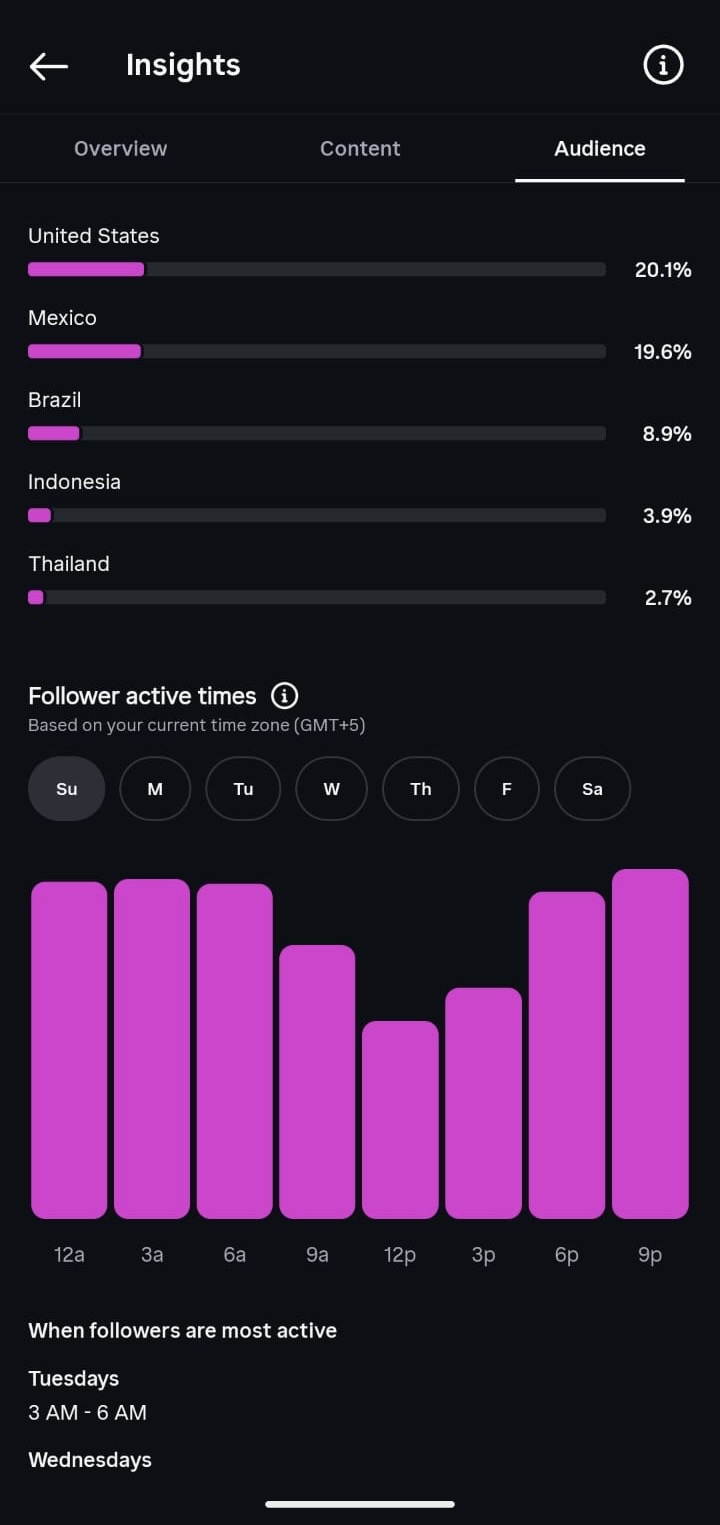Viewport: 720px width, 1525px height.
Task: Pick the Sa day pill
Action: pyautogui.click(x=592, y=789)
